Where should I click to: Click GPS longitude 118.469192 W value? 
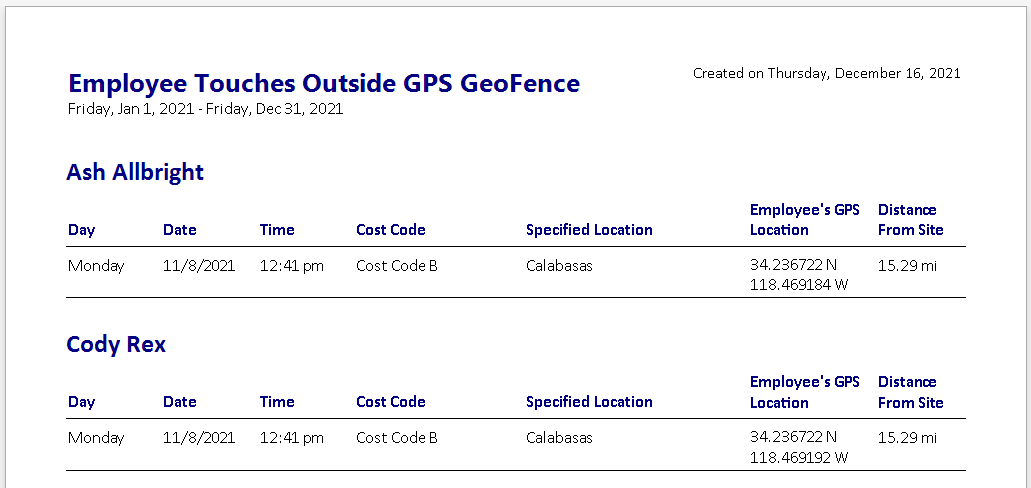point(799,457)
